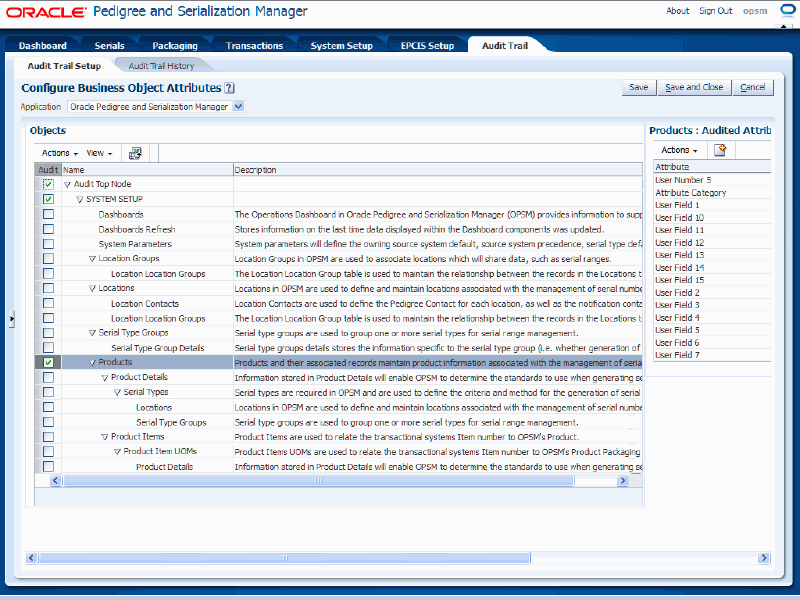
Task: Click the add attribute icon in Audited Attributes toolbar
Action: point(720,150)
